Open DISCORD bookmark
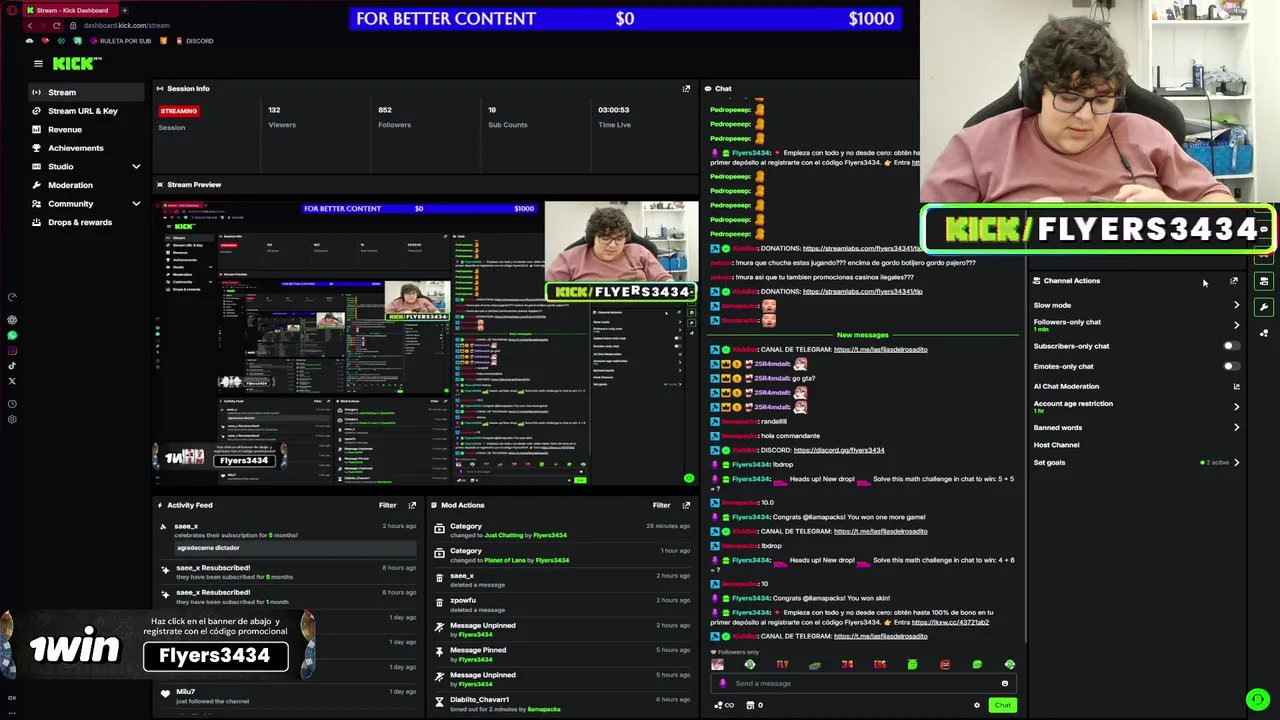This screenshot has width=1280, height=720. pyautogui.click(x=194, y=41)
